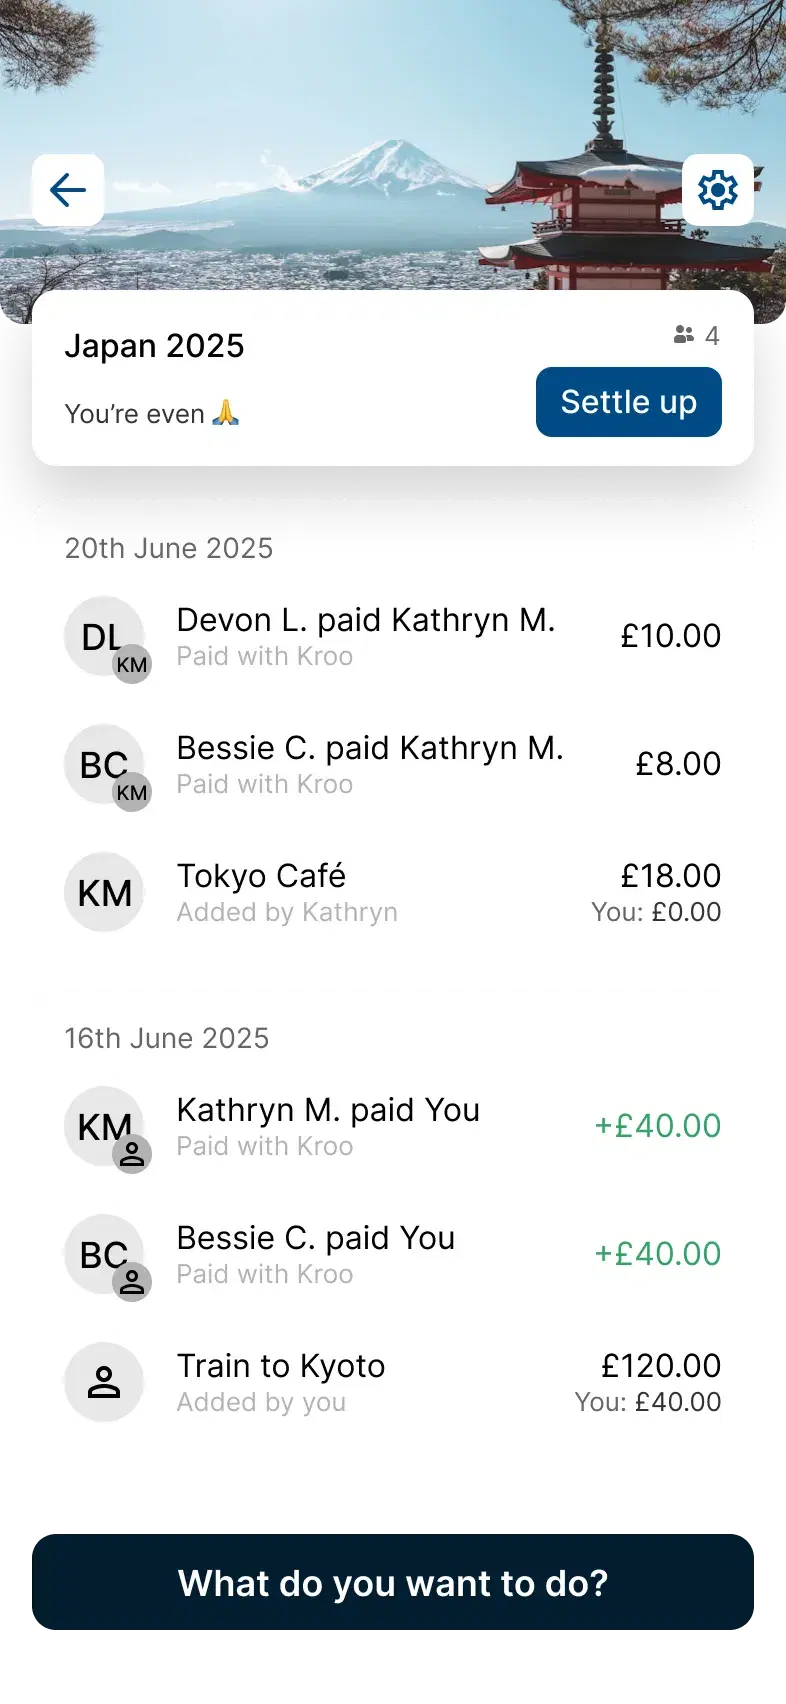The height and width of the screenshot is (1704, 786).
Task: Tap the BC avatar beside Bessie paid You
Action: (105, 1255)
